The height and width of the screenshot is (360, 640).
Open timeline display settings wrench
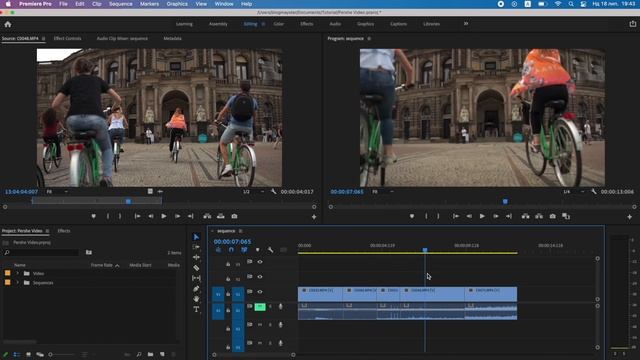[270, 250]
